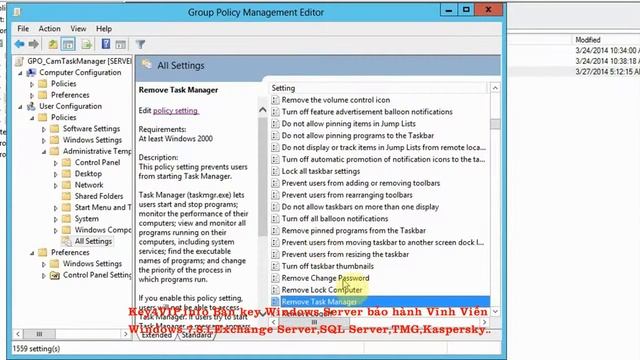The image size is (640, 360).
Task: Click the GPO_CamTaskManager root node icon
Action: click(19, 61)
